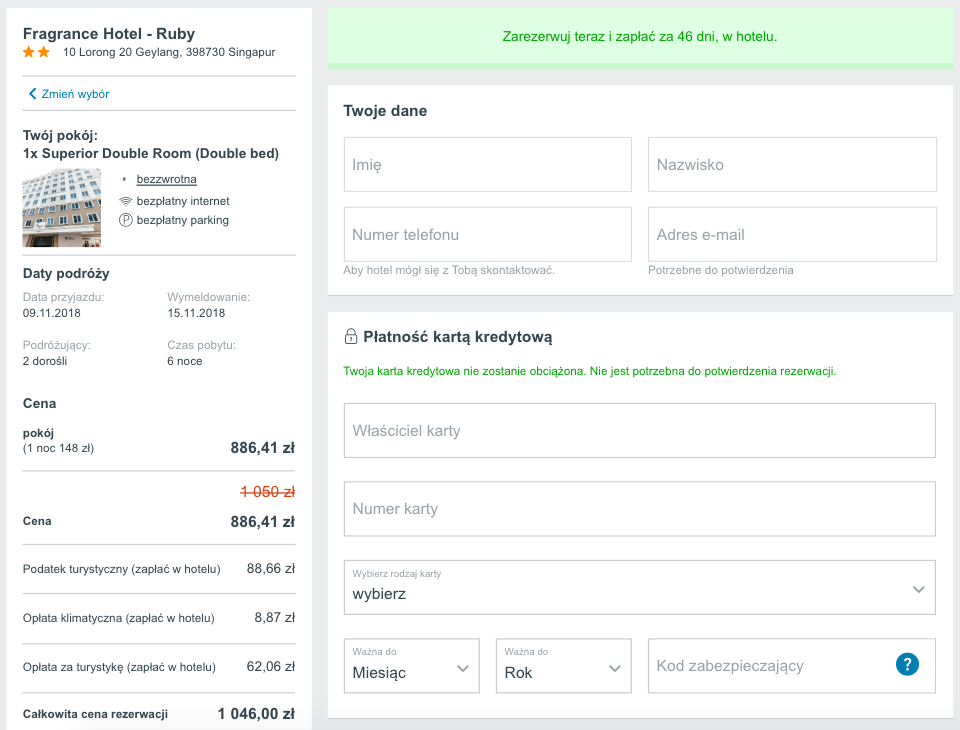
Task: Click the parking icon next to bezpłatny parking
Action: tap(126, 220)
